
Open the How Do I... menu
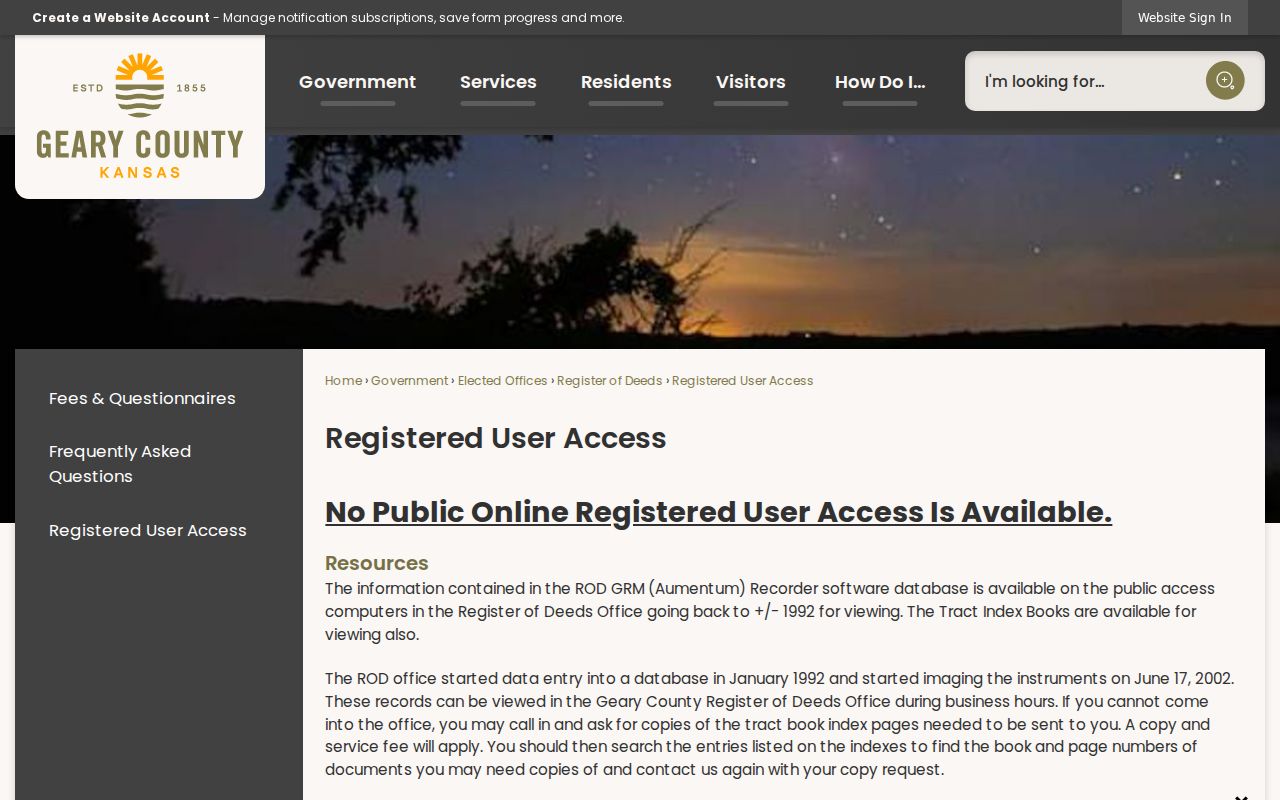pyautogui.click(x=880, y=82)
